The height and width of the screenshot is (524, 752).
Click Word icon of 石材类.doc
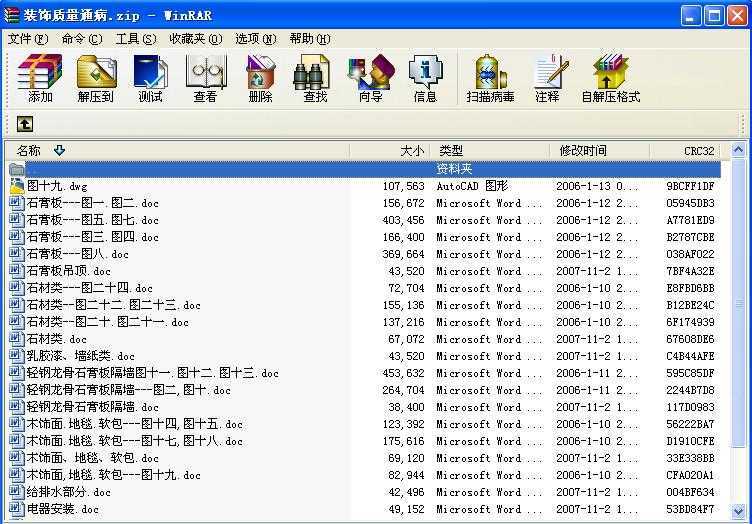17,339
